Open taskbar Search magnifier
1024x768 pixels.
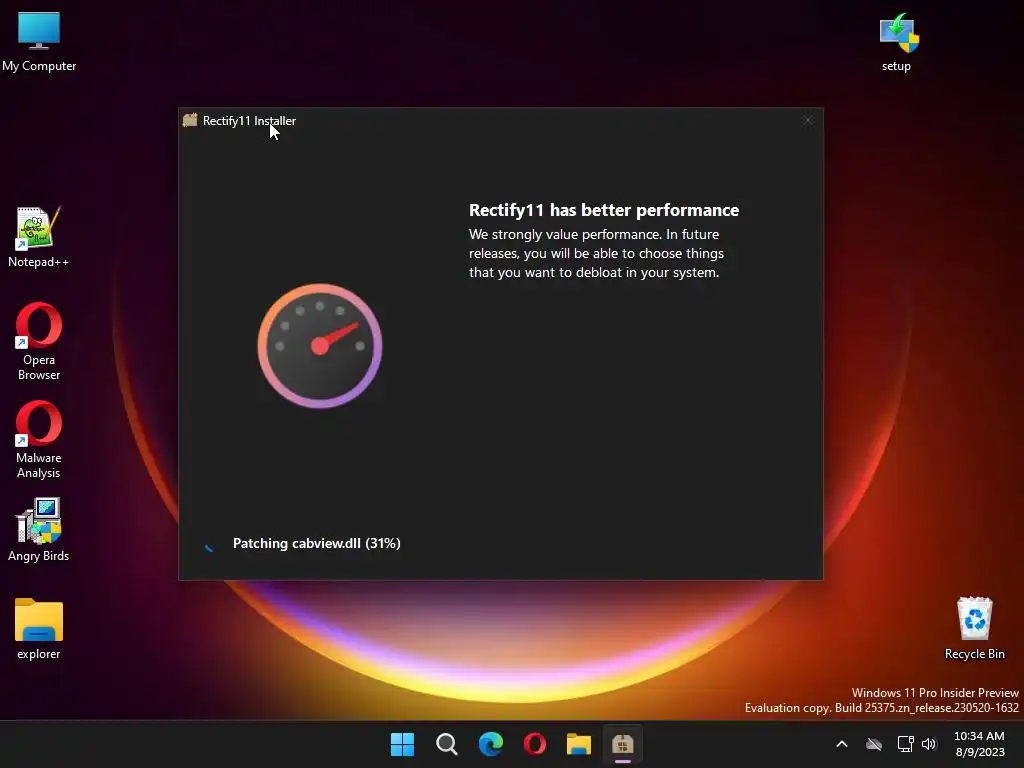pos(447,744)
